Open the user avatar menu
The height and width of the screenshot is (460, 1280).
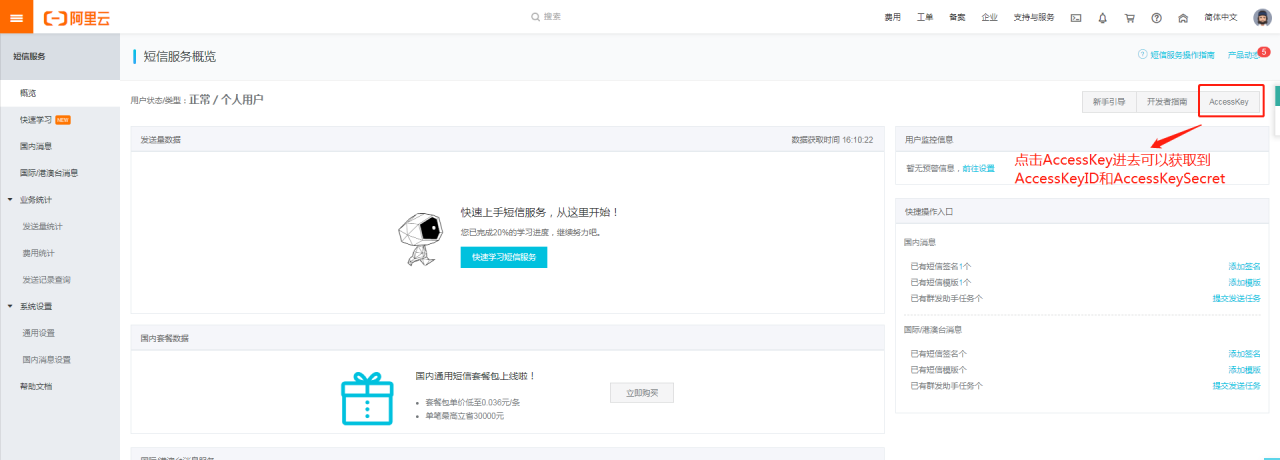pyautogui.click(x=1262, y=17)
